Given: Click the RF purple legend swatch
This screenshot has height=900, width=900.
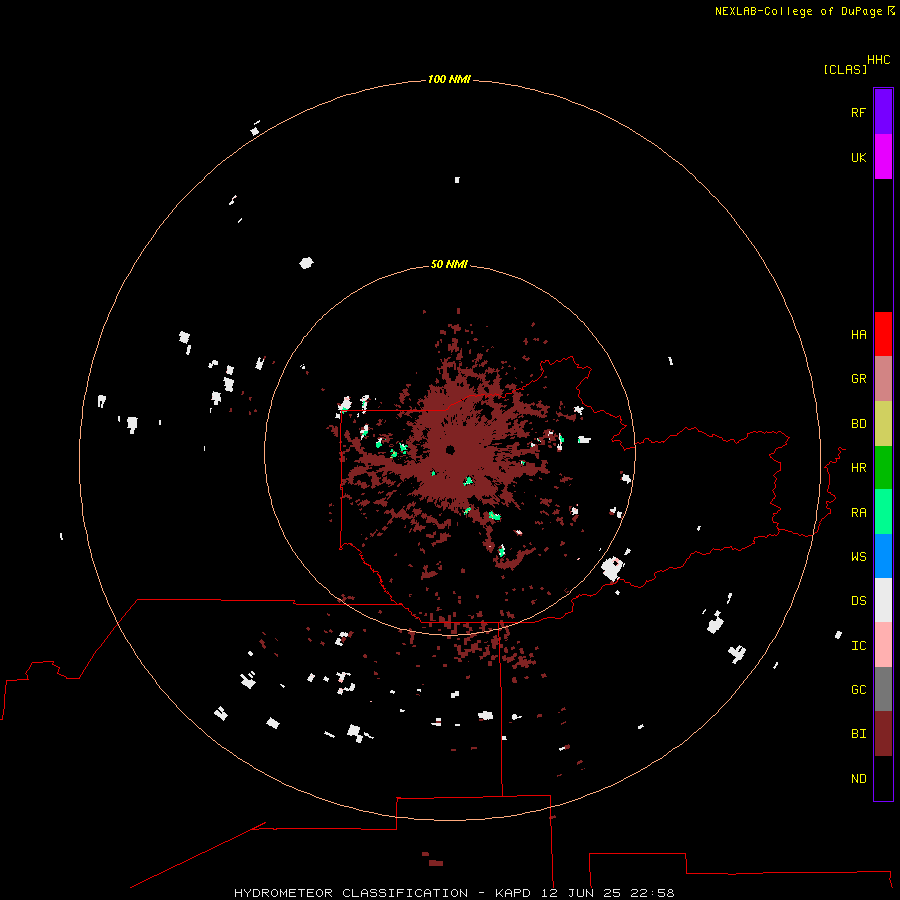Looking at the screenshot, I should [x=883, y=112].
